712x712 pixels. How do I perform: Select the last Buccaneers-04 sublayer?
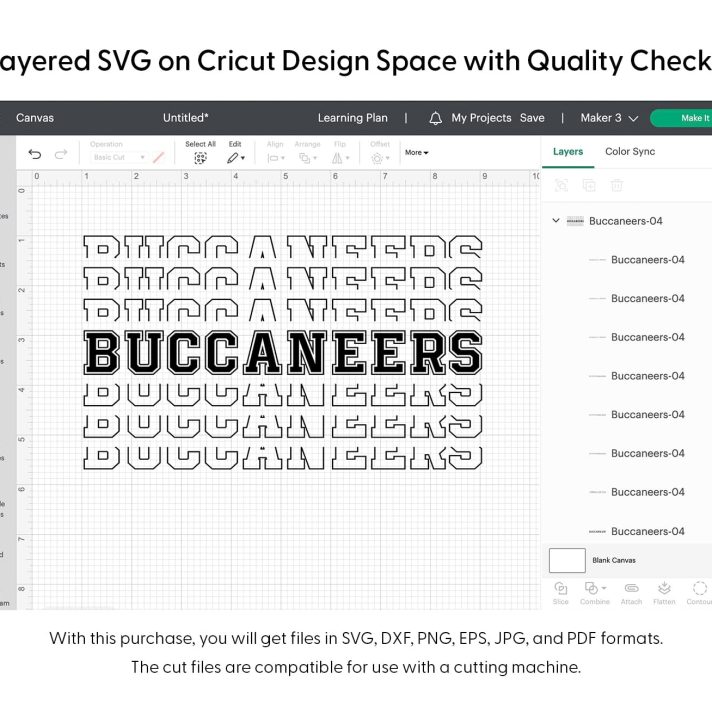(648, 531)
